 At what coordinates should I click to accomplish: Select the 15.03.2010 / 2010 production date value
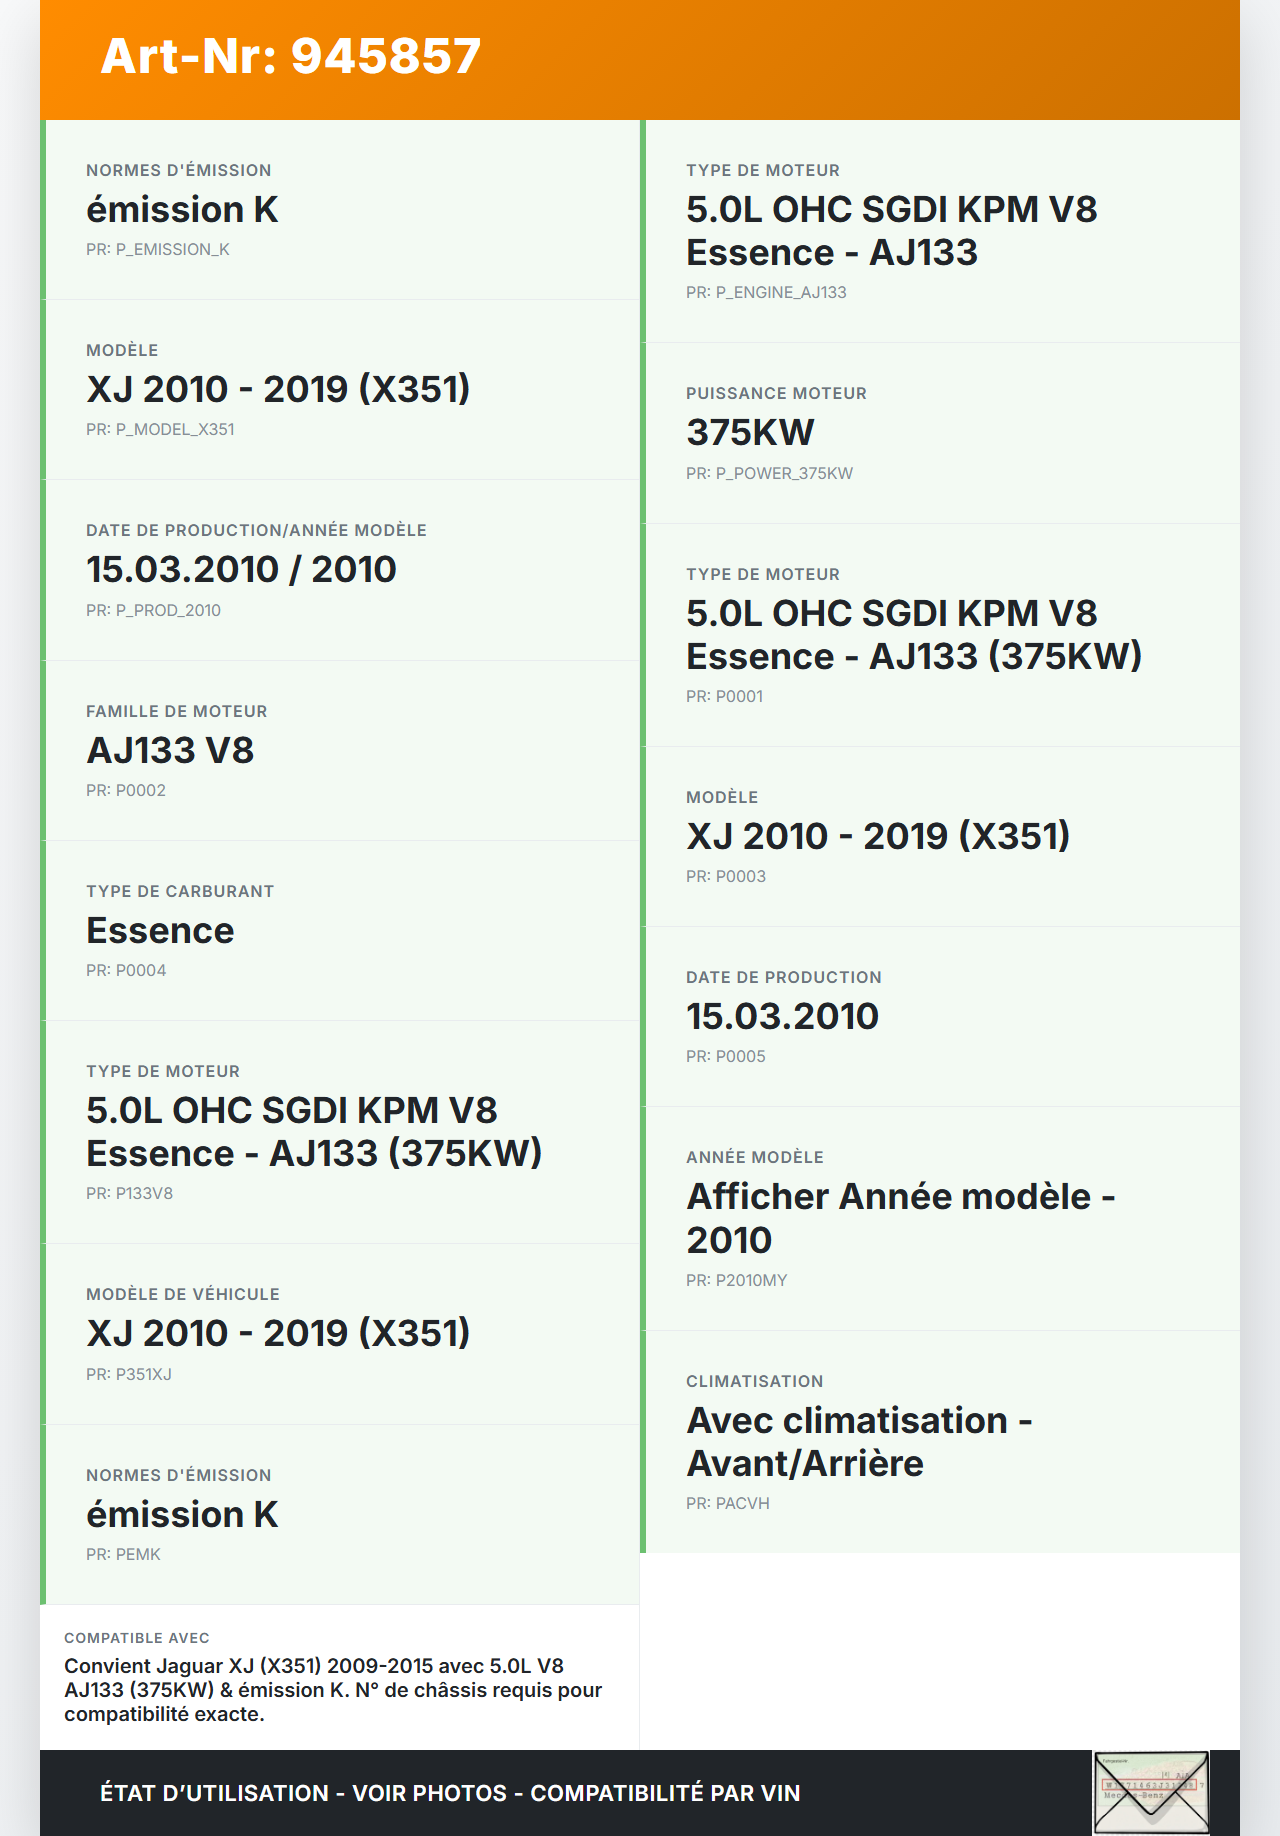(x=241, y=569)
